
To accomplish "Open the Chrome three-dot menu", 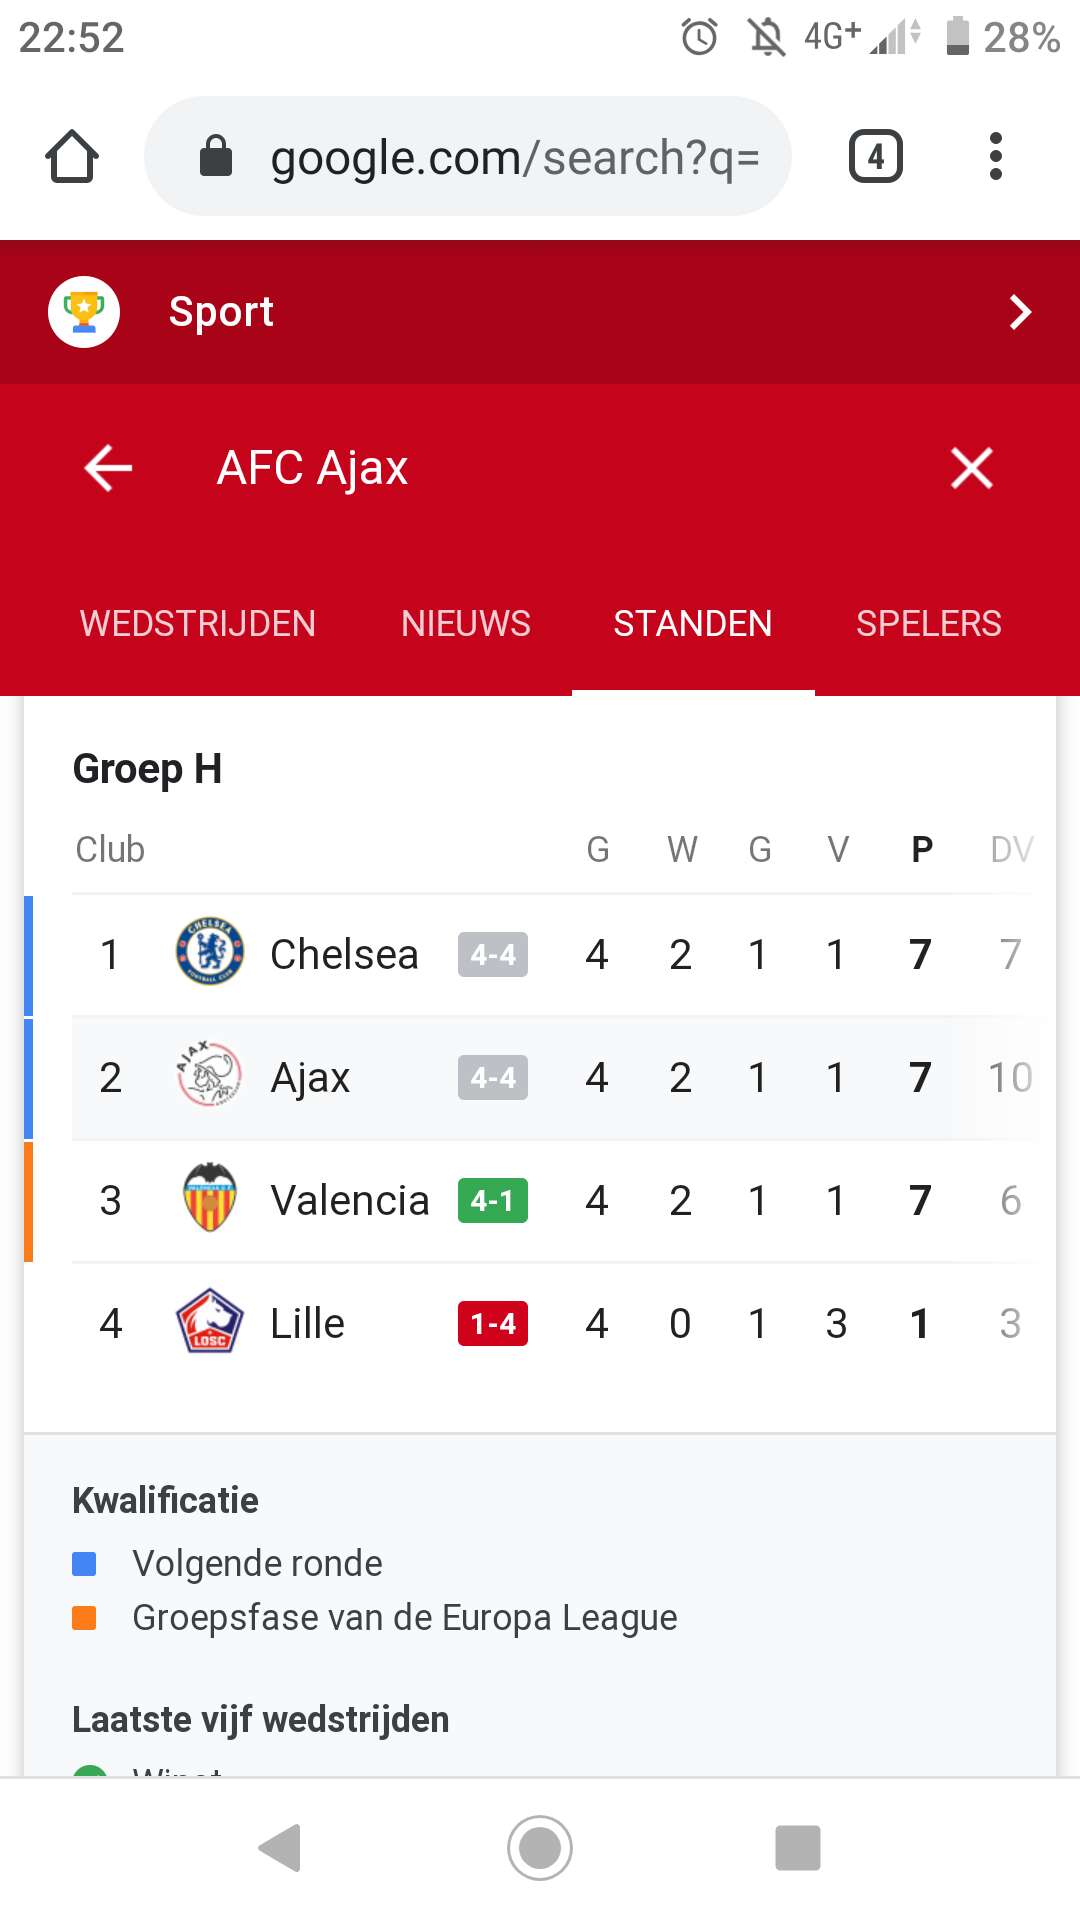I will point(995,156).
